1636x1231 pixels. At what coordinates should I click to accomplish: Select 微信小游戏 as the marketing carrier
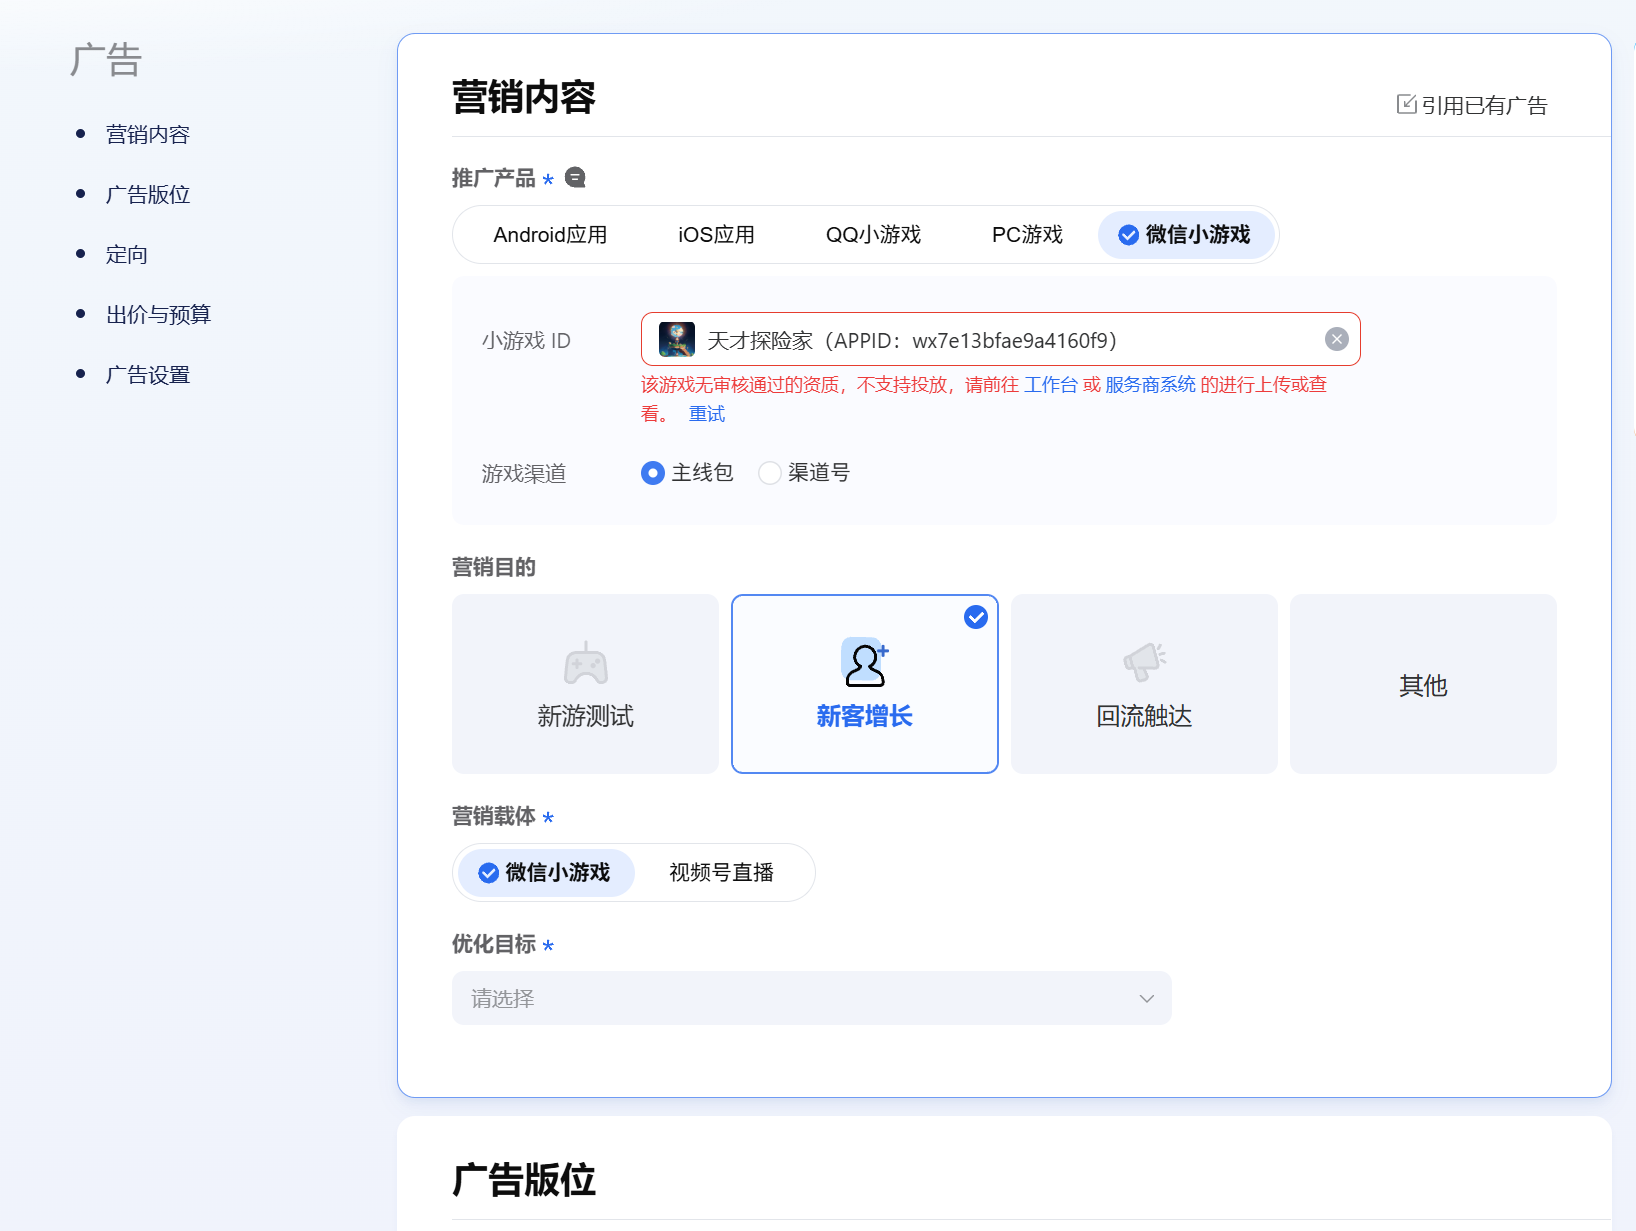pyautogui.click(x=547, y=873)
